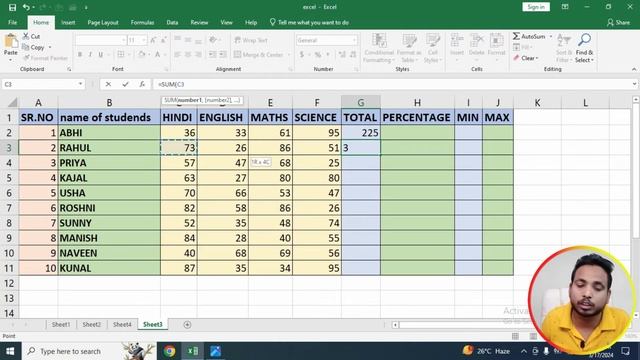The height and width of the screenshot is (360, 640).
Task: Click cell with 225 total for ABHI
Action: click(361, 133)
